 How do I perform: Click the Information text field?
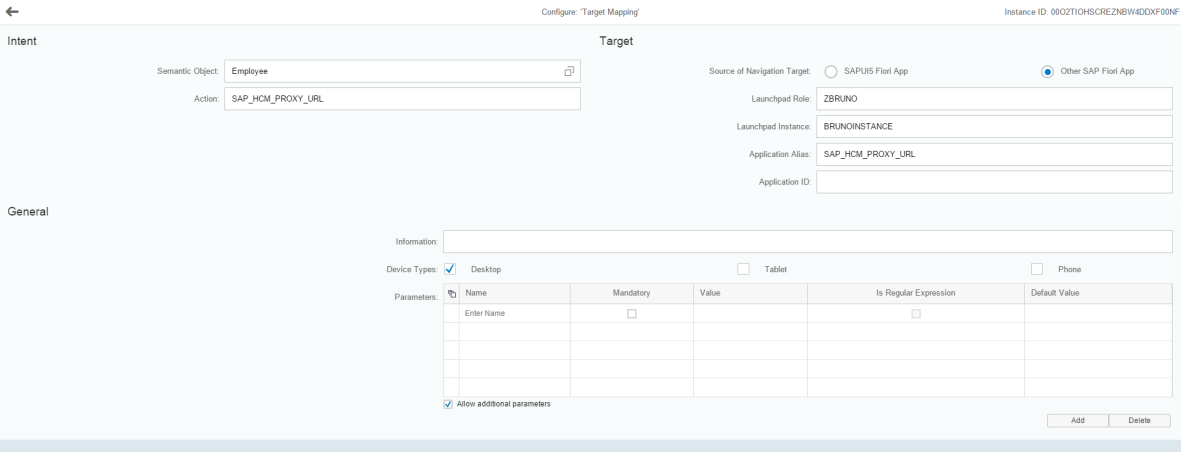(x=806, y=242)
